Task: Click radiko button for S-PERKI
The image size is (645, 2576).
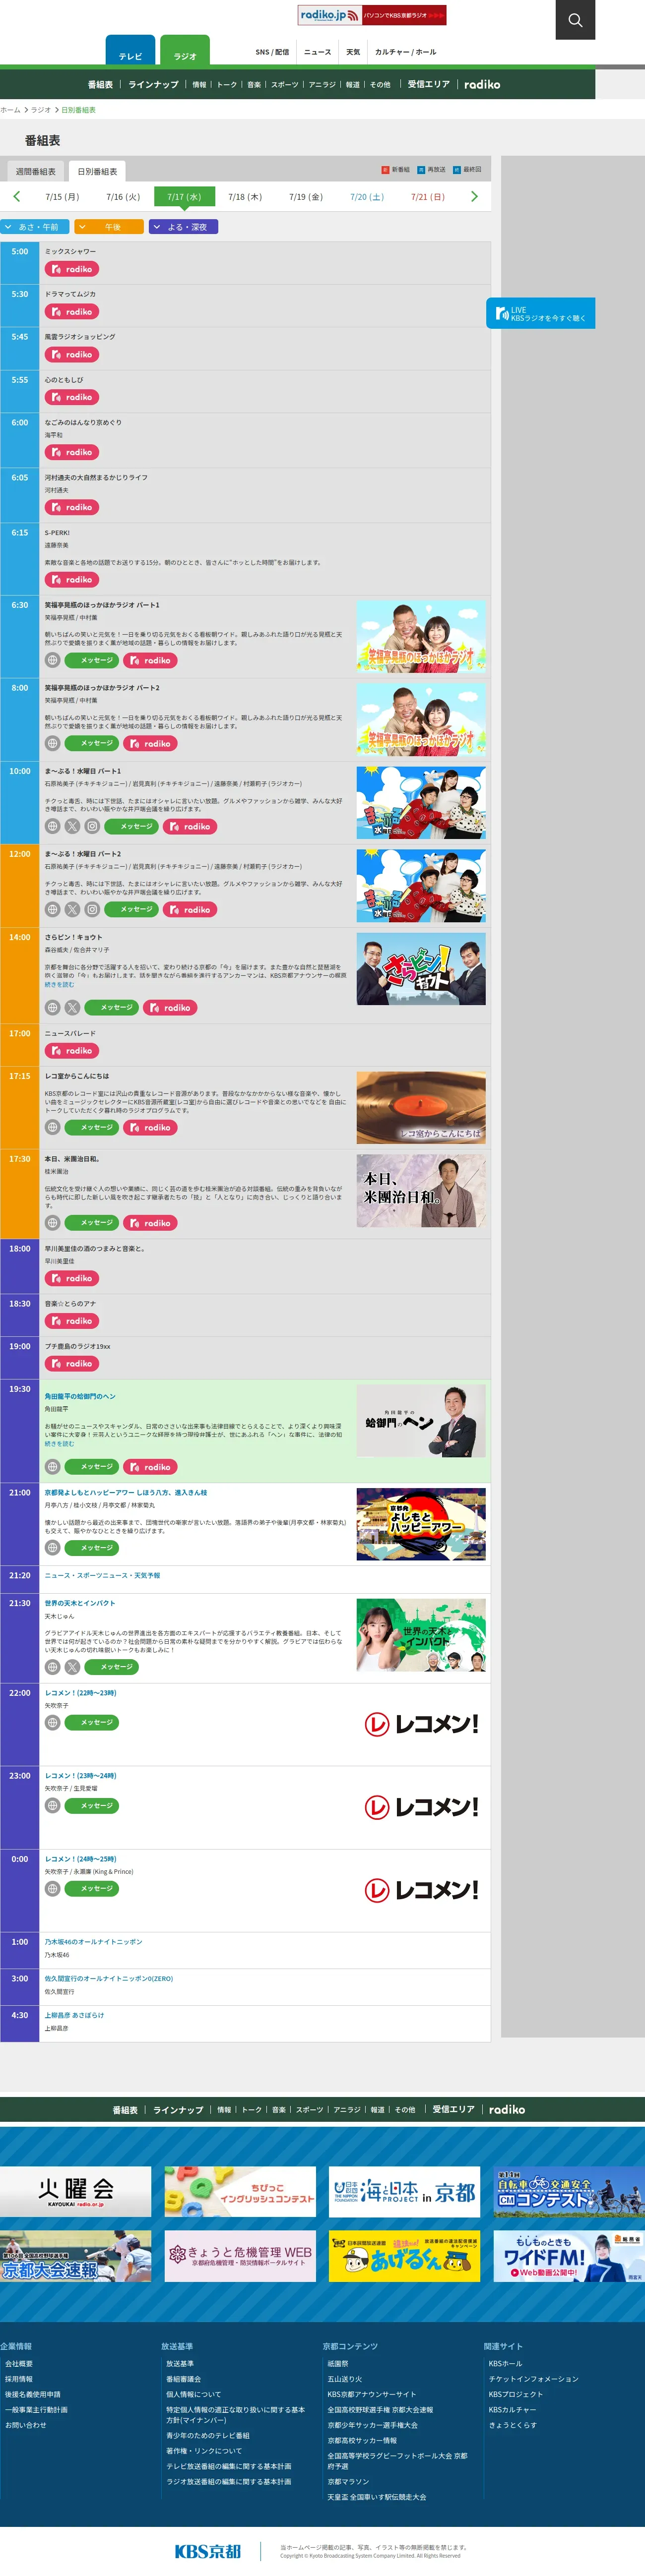Action: (72, 579)
